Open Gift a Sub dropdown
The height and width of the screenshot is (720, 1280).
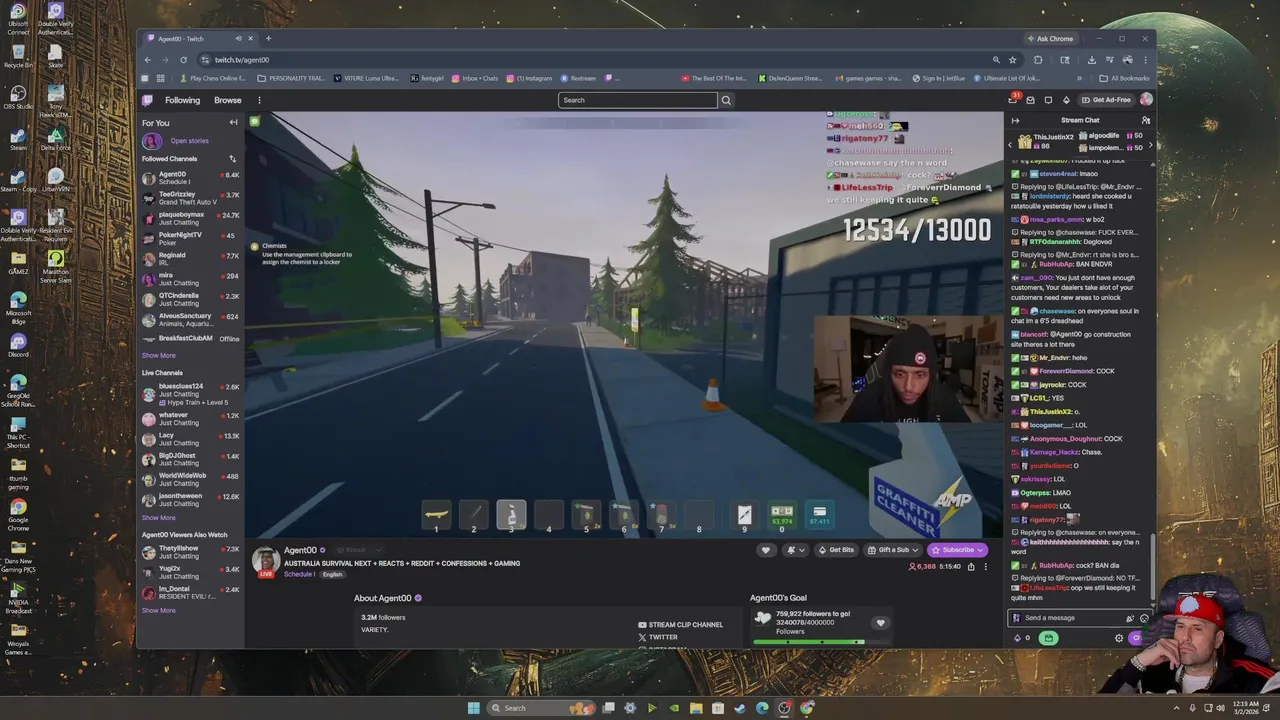894,550
